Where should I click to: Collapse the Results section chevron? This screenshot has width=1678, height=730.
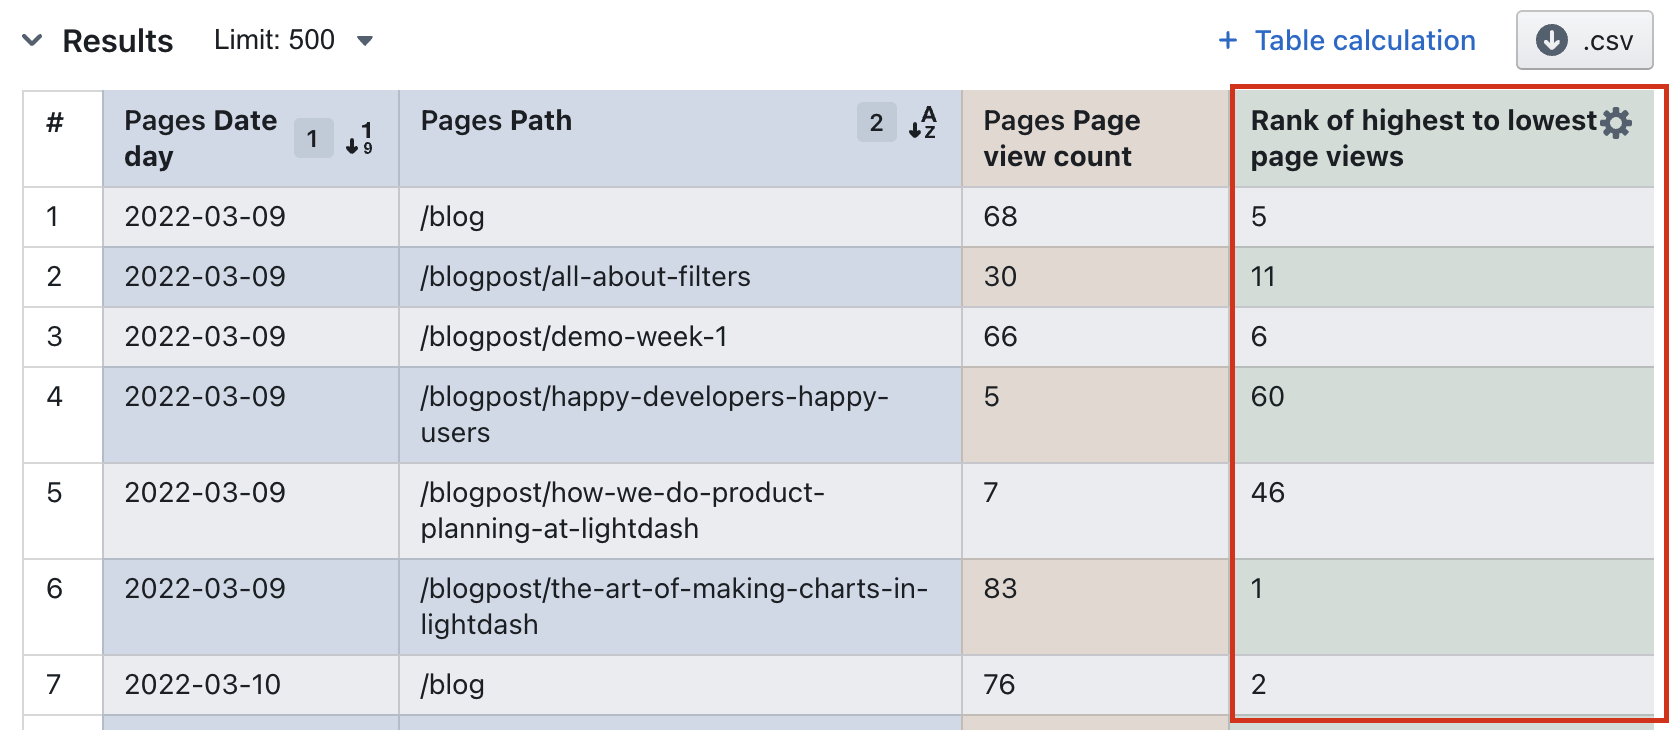pos(32,40)
